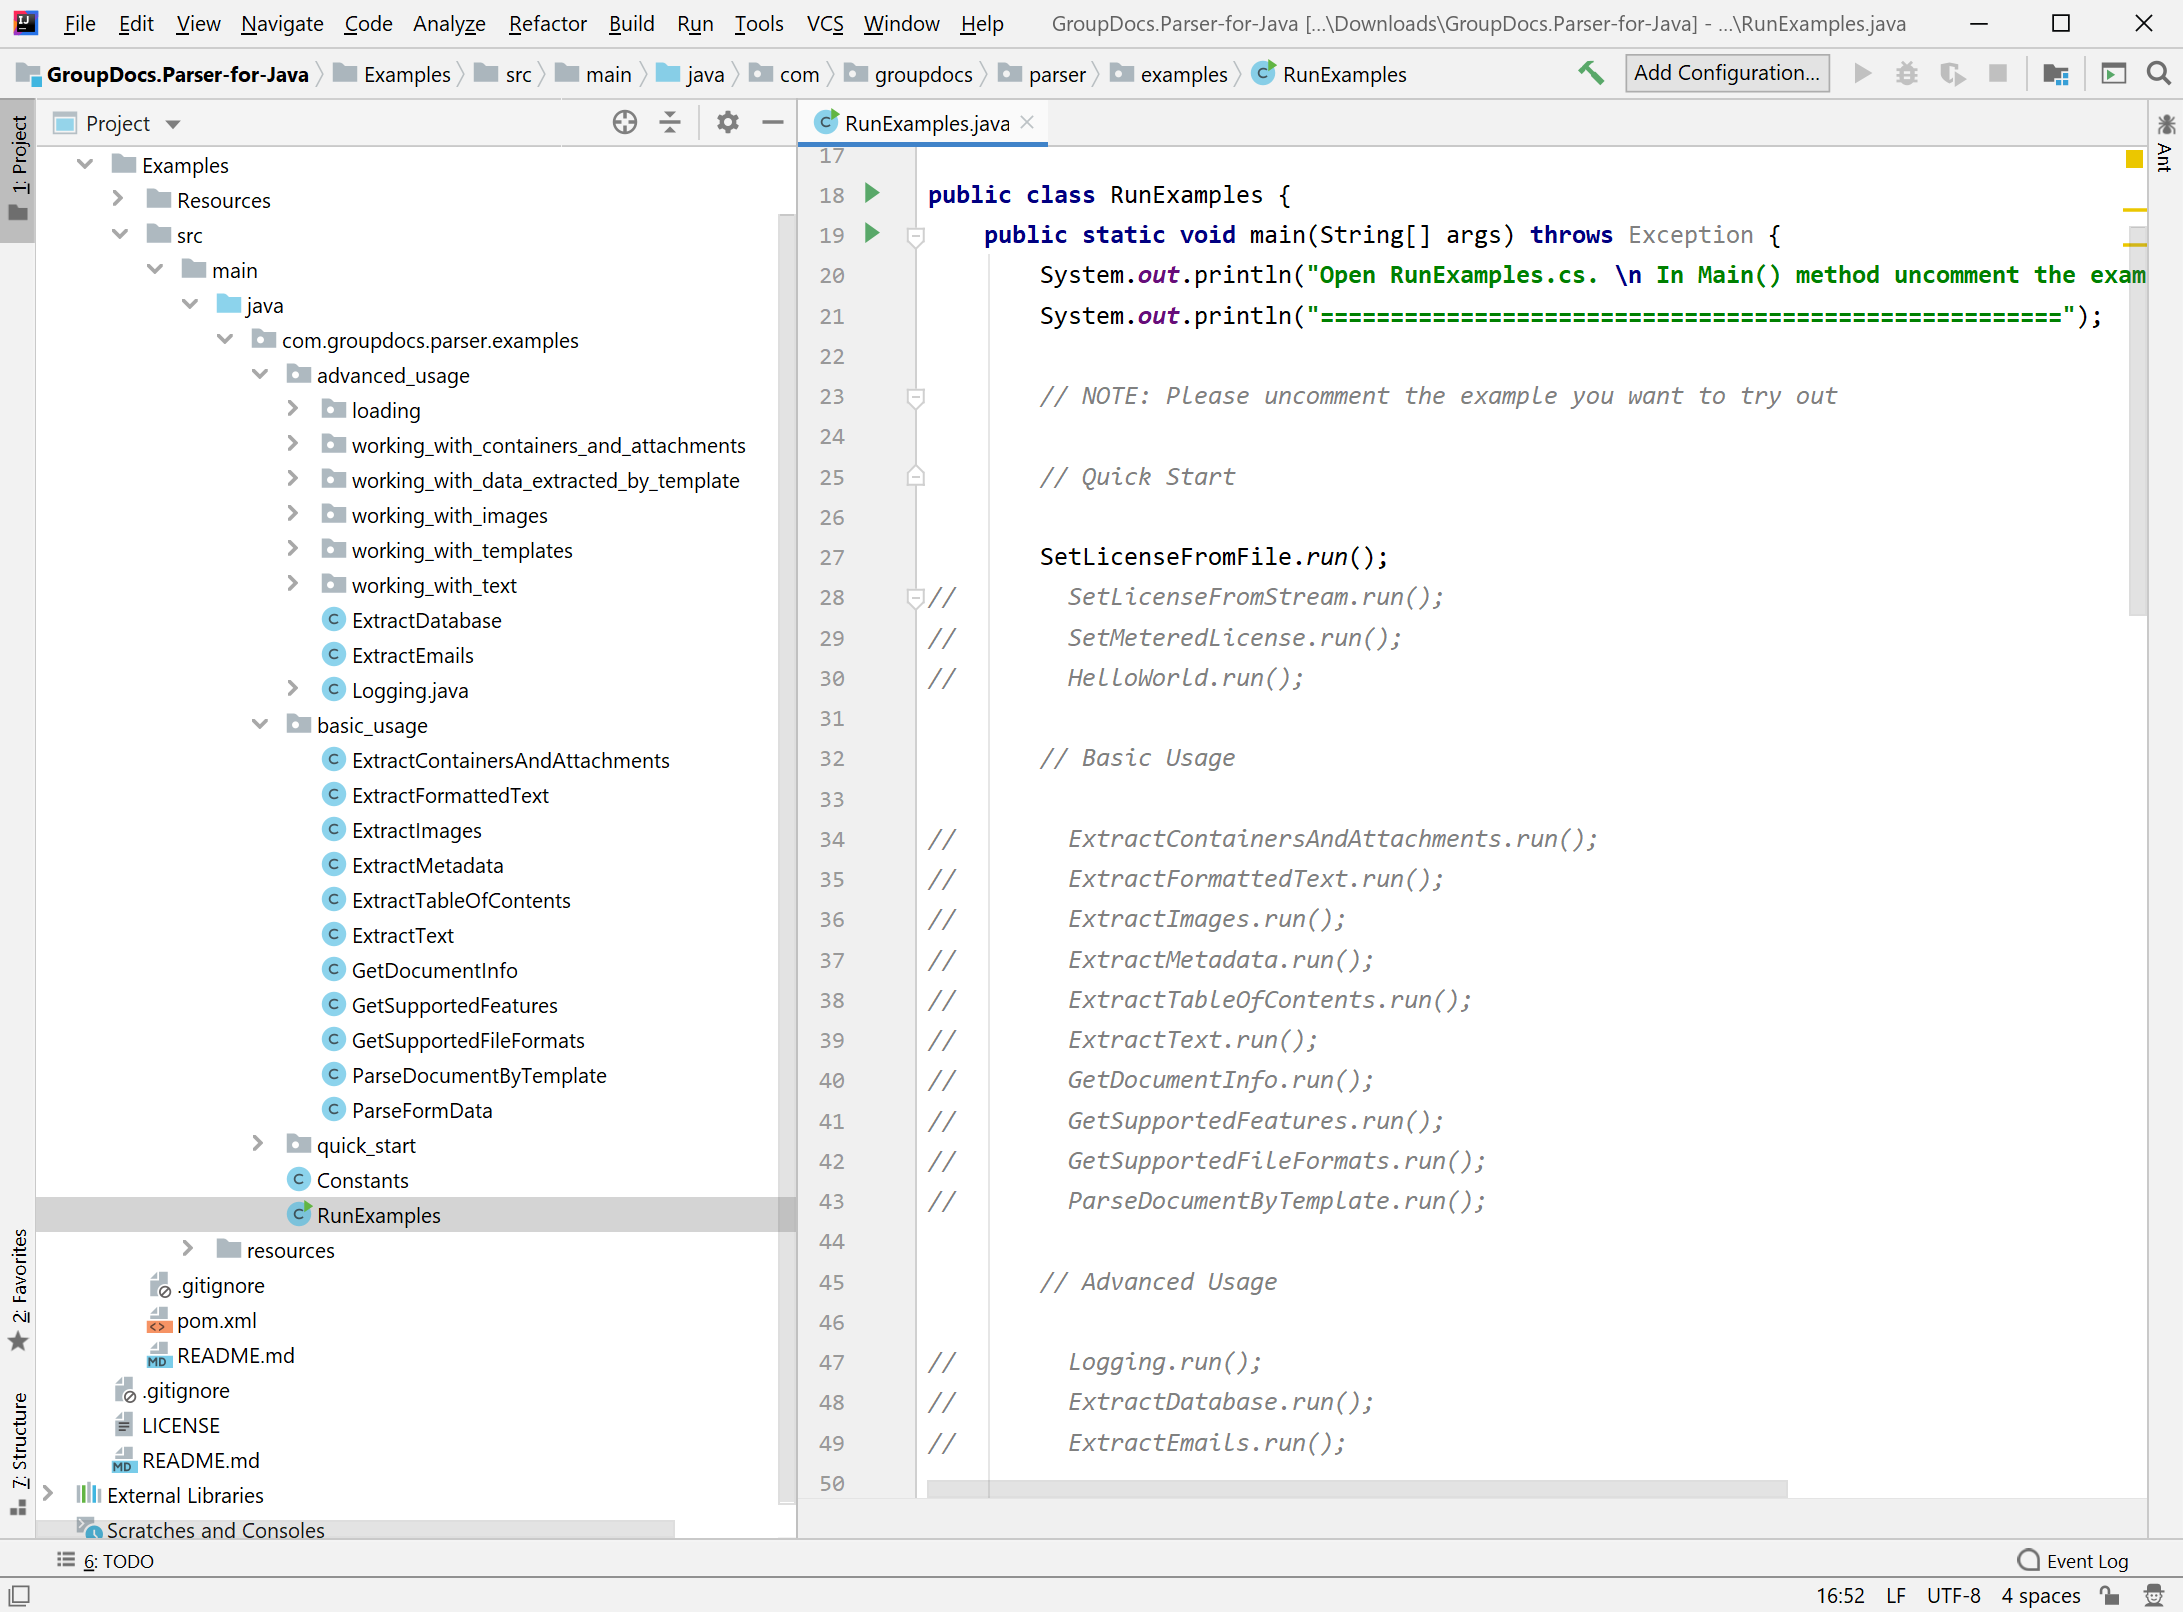Toggle the read-only lock icon in status bar
2183x1612 pixels.
click(2110, 1596)
